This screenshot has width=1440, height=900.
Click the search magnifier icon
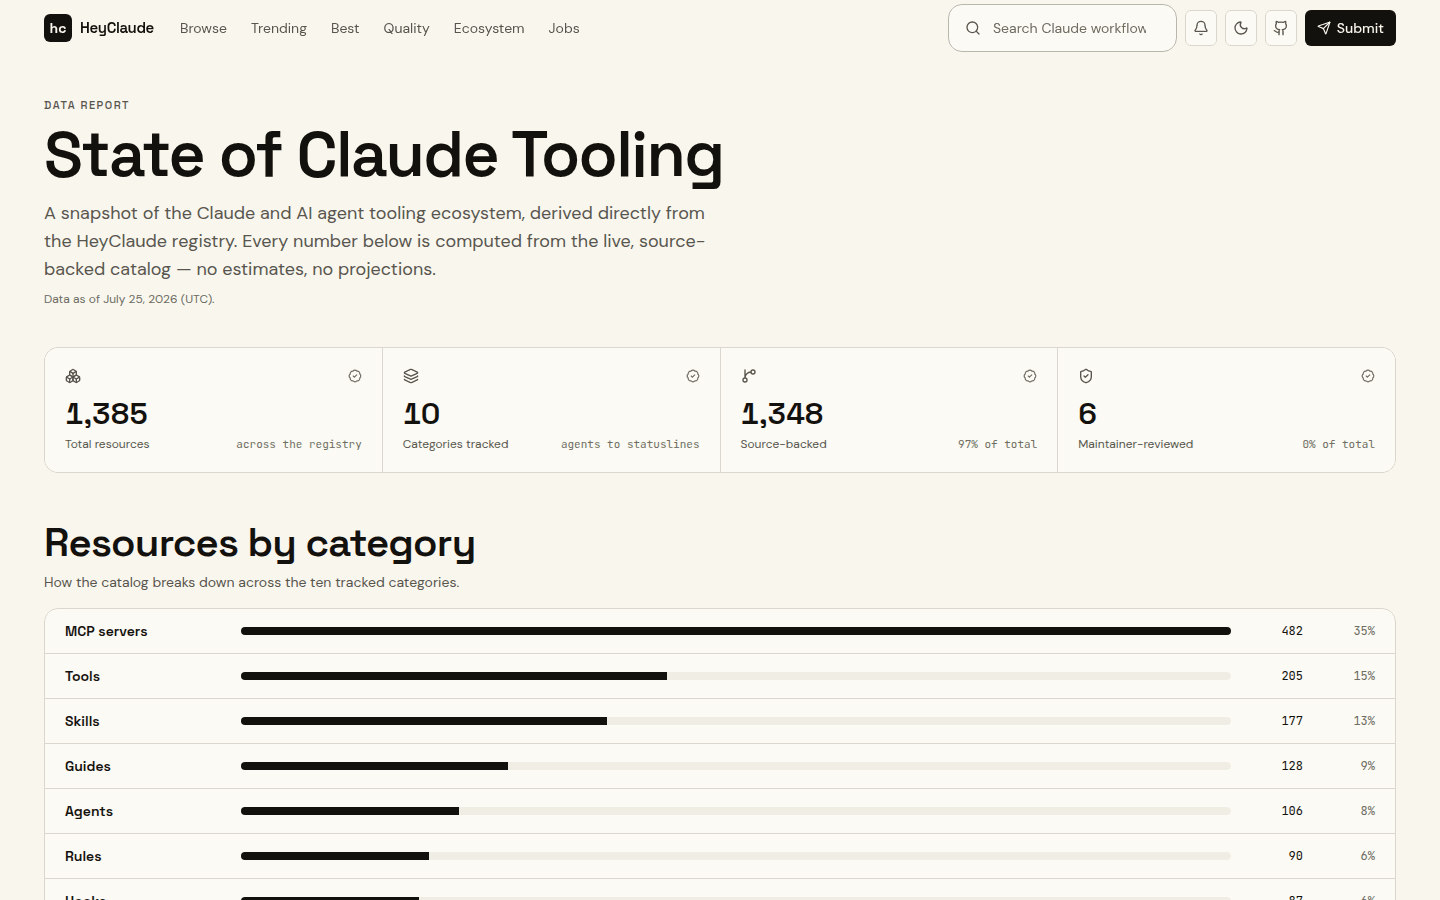(x=973, y=28)
